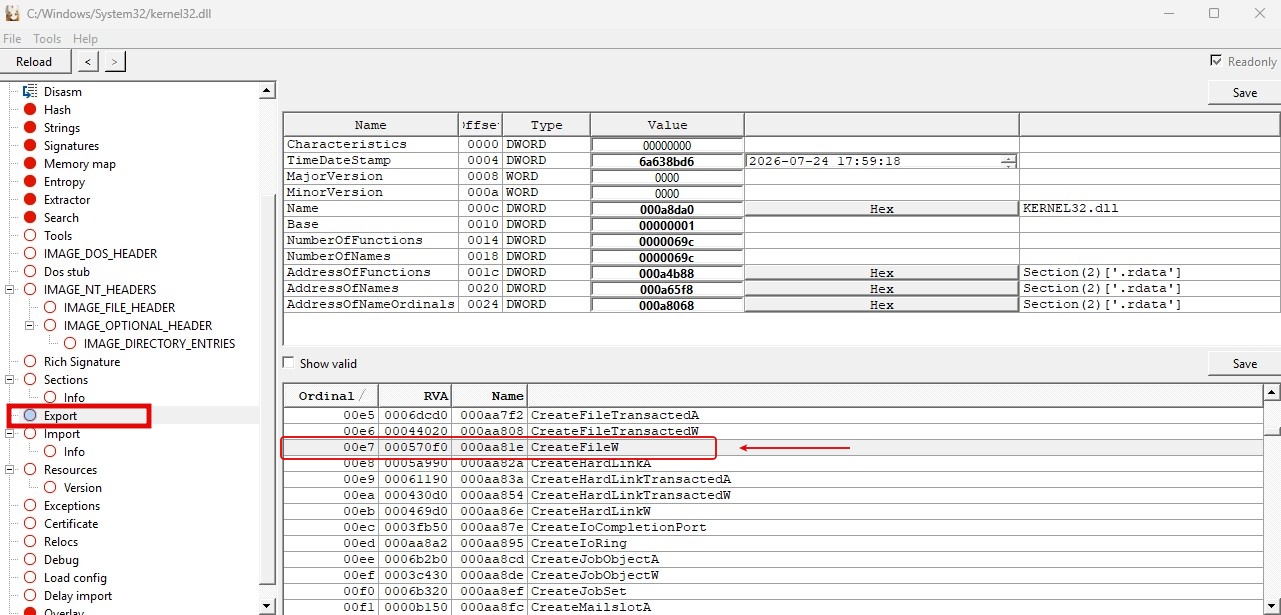This screenshot has width=1281, height=615.
Task: Toggle the Readonly checkbox
Action: [1216, 61]
